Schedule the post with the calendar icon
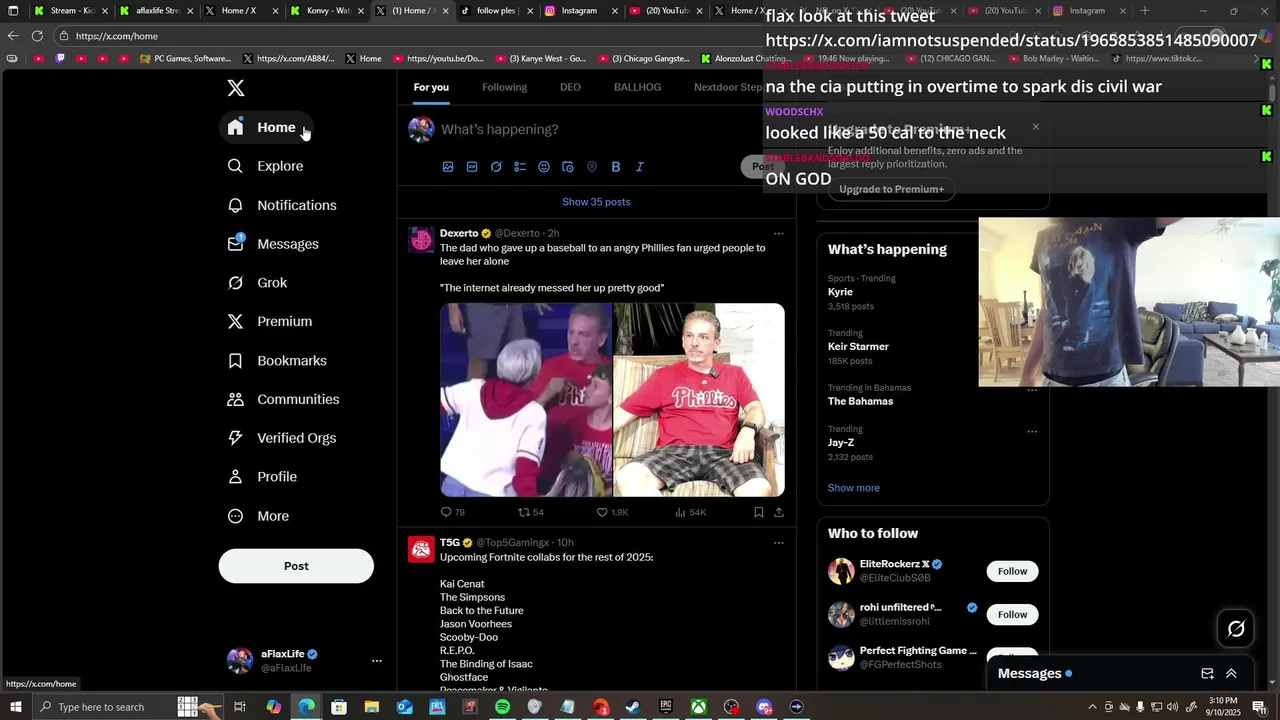 point(568,167)
